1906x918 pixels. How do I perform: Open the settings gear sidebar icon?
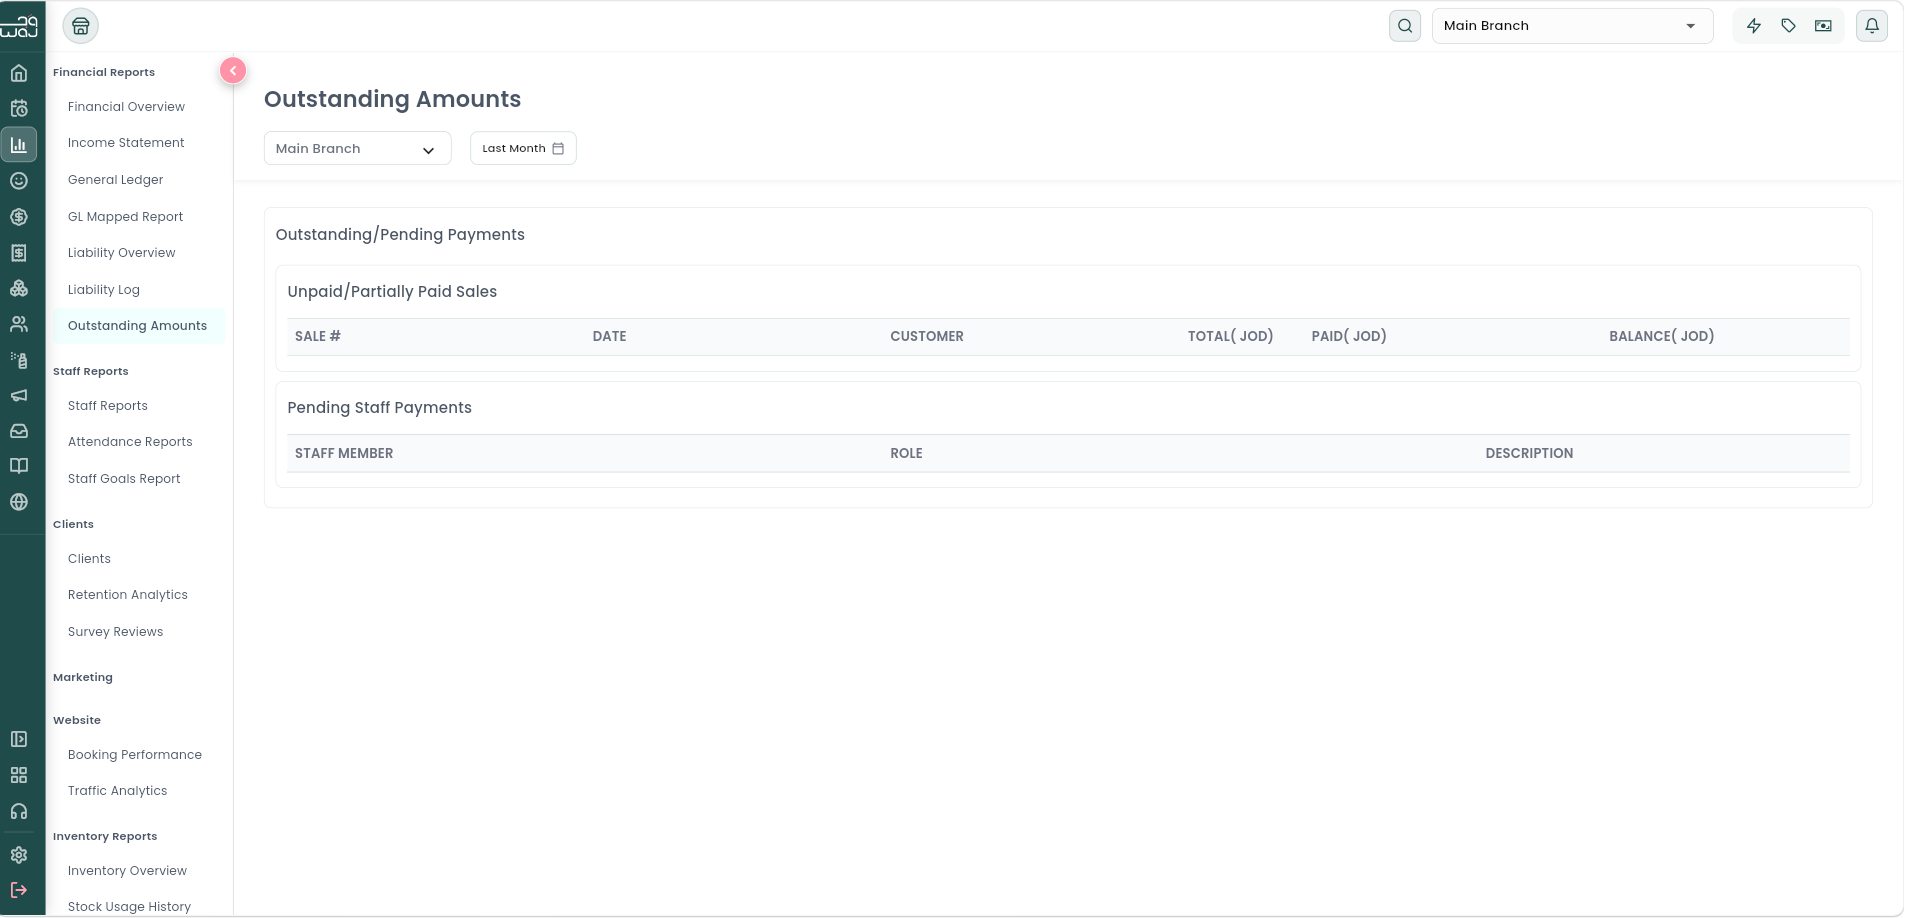click(19, 855)
